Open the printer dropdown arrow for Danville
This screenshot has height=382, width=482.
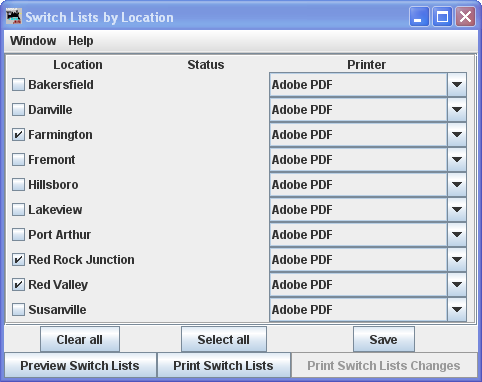click(x=457, y=110)
